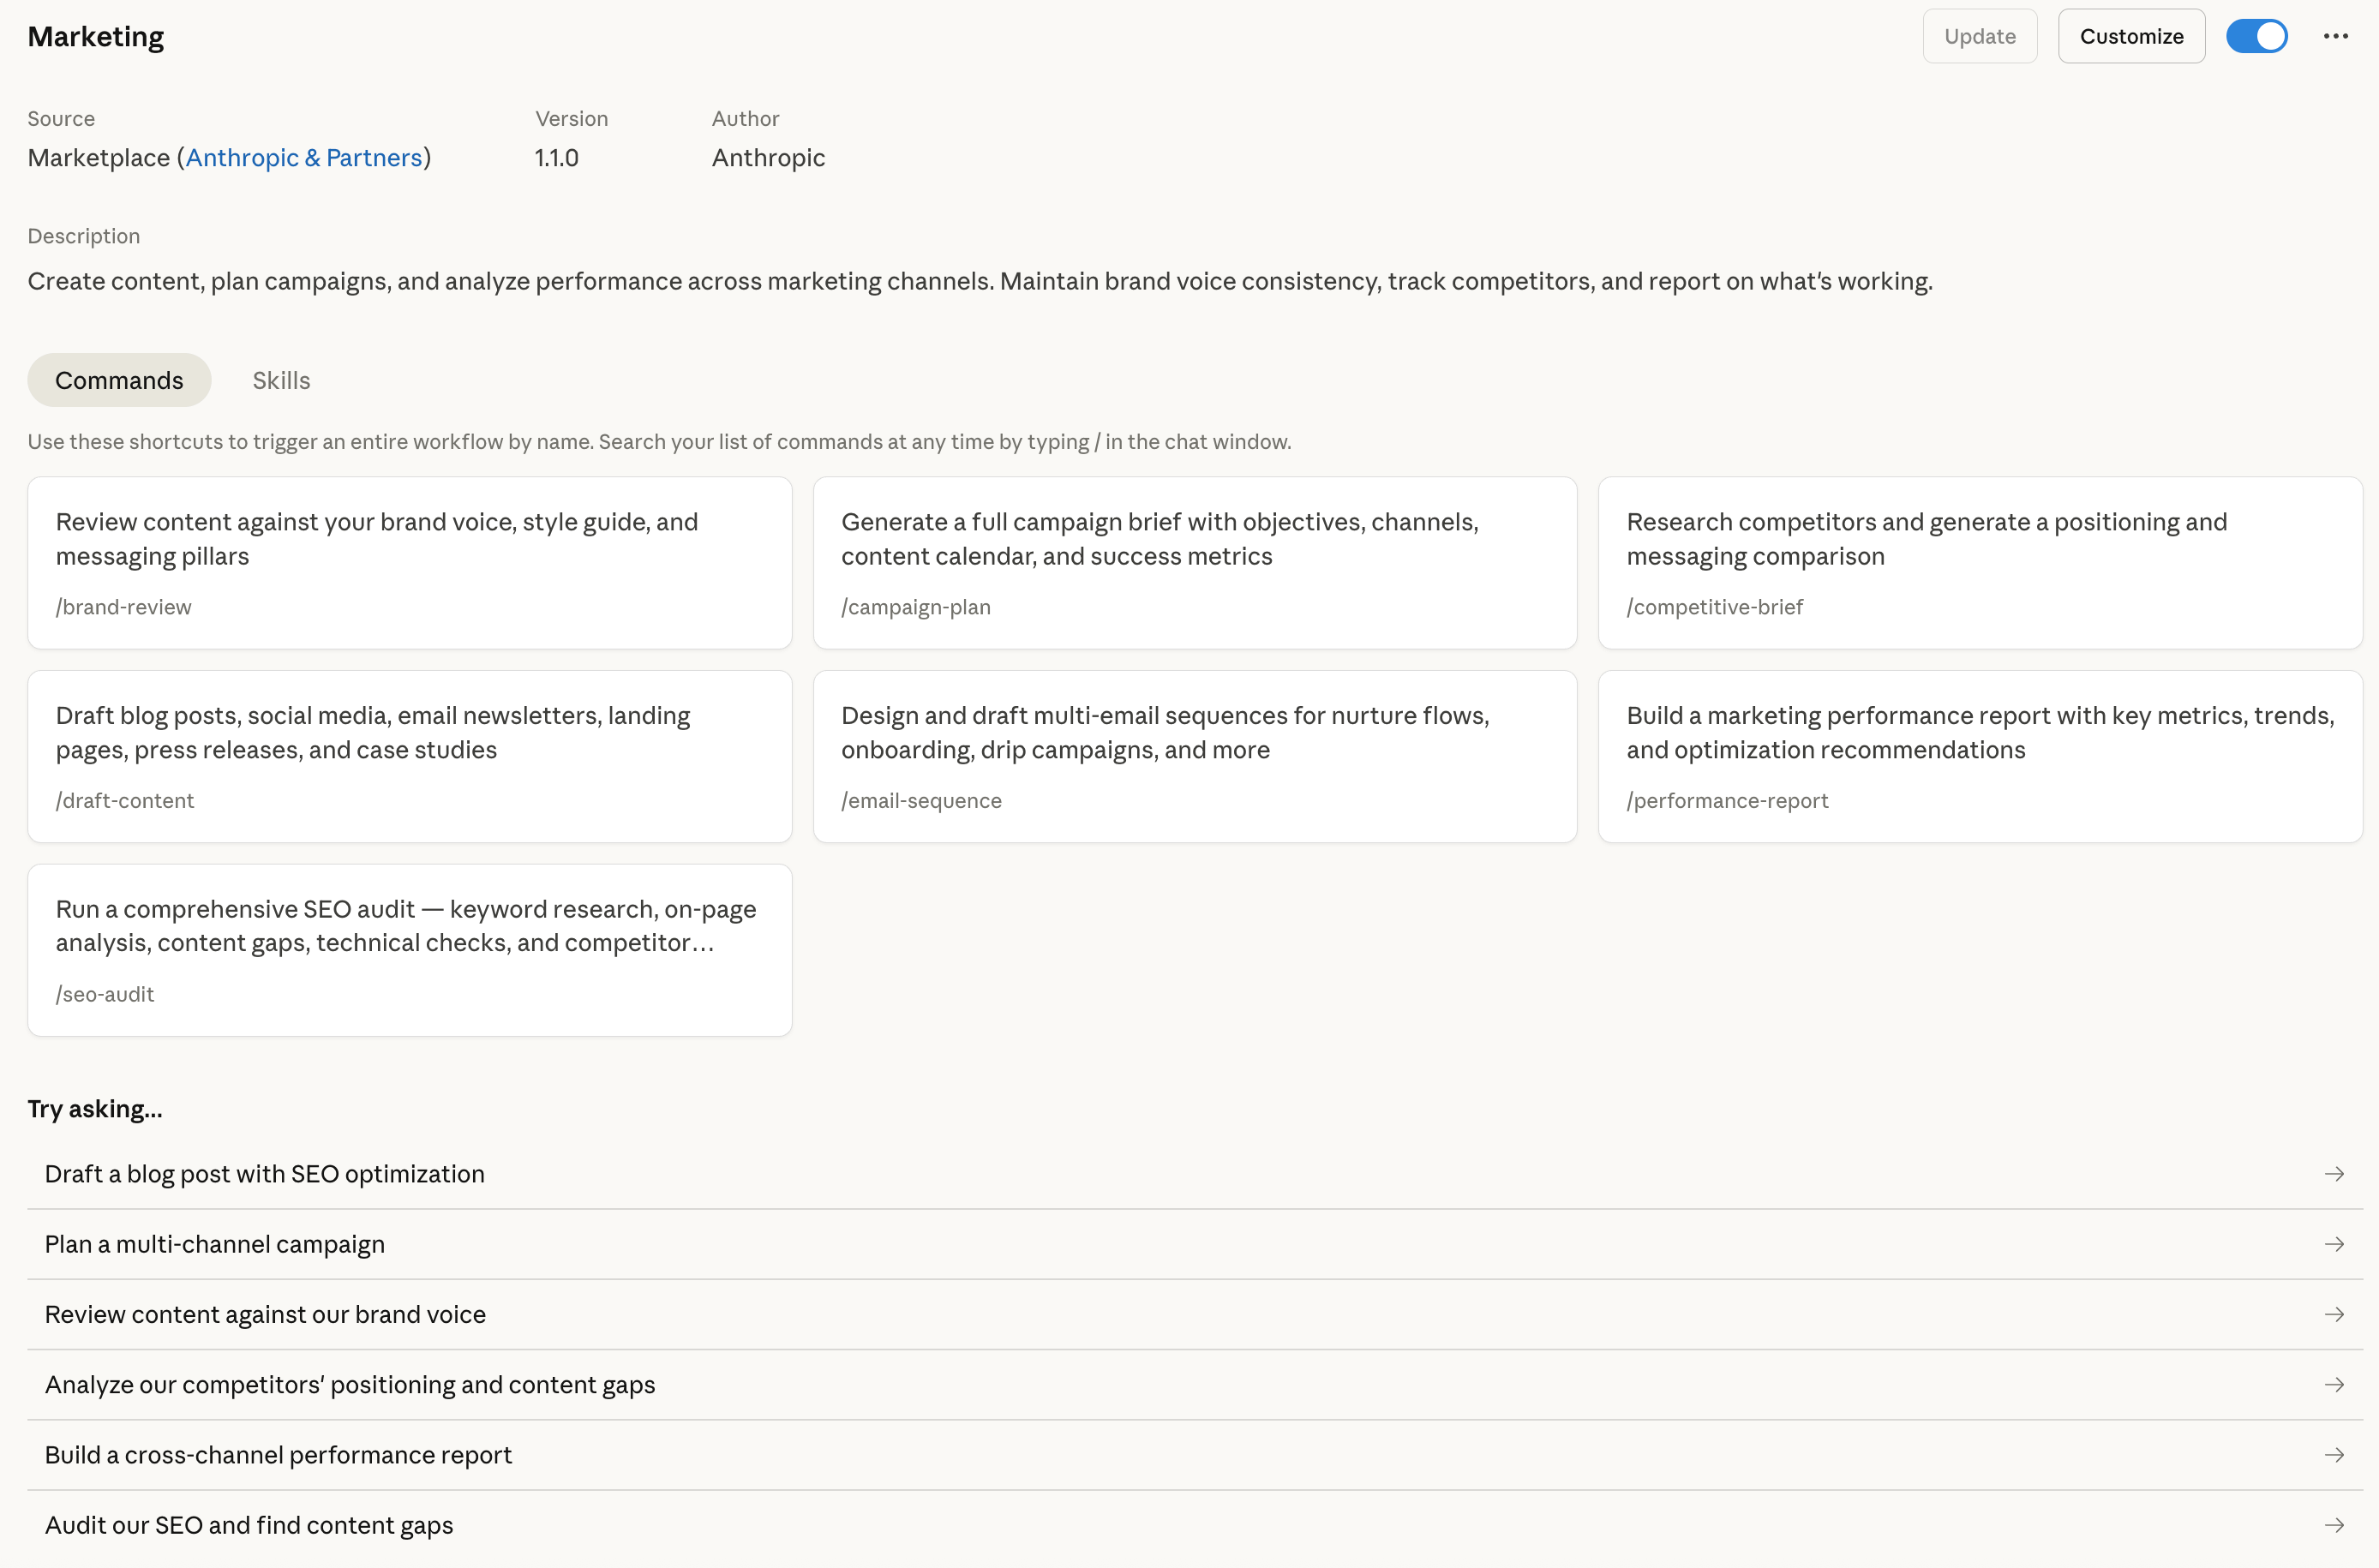Click arrow beside Draft a blog post prompt

(2334, 1174)
